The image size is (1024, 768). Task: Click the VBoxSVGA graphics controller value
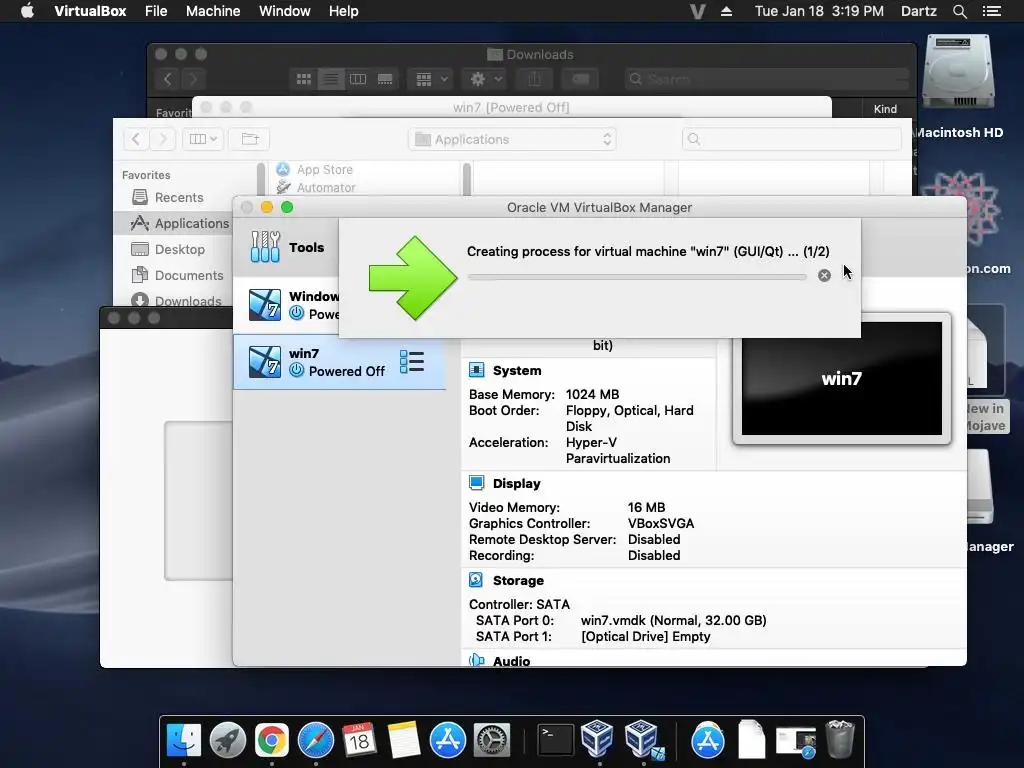coord(661,524)
